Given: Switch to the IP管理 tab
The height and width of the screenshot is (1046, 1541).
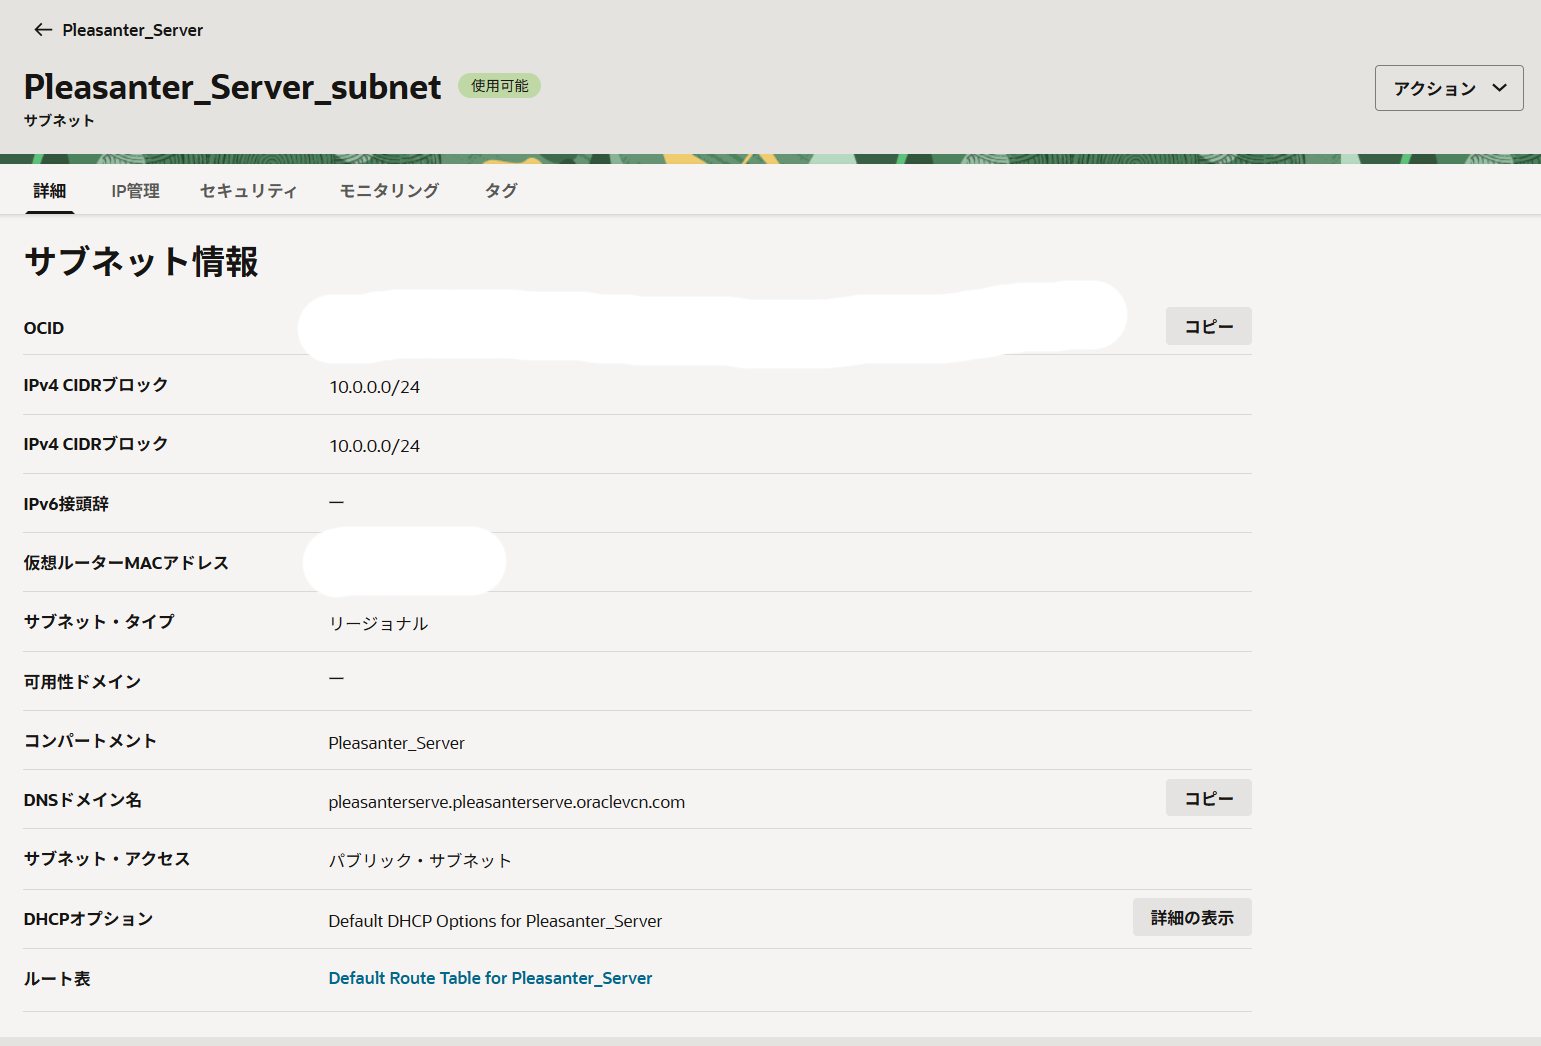Looking at the screenshot, I should point(135,191).
